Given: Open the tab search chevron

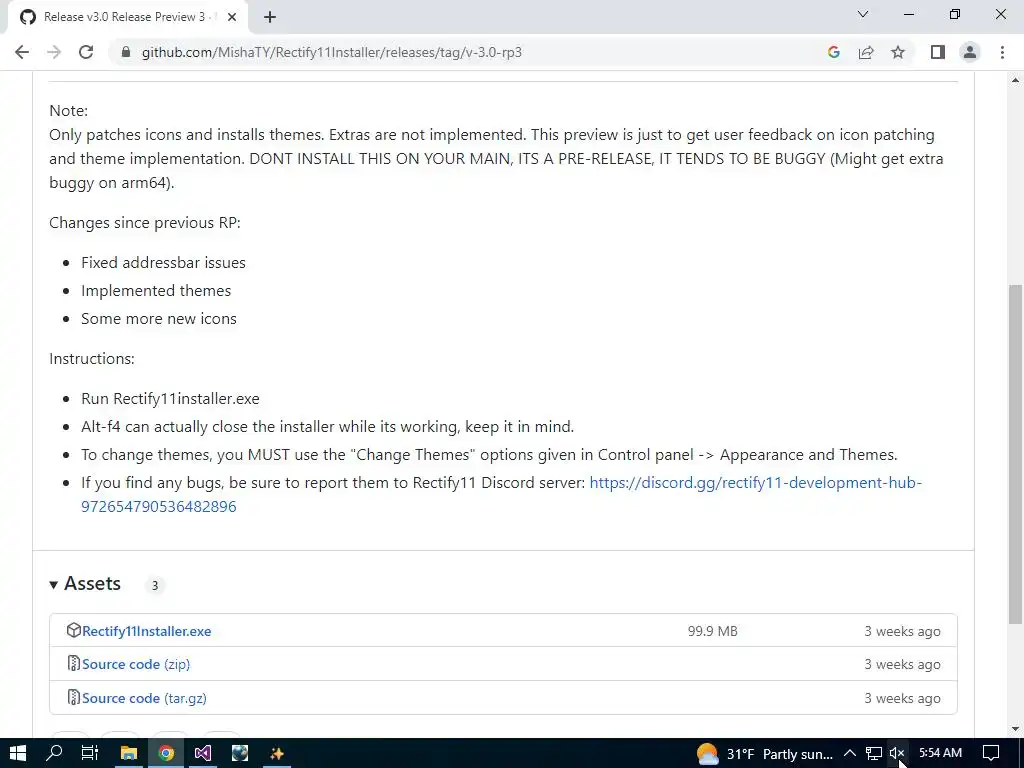Looking at the screenshot, I should click(863, 14).
